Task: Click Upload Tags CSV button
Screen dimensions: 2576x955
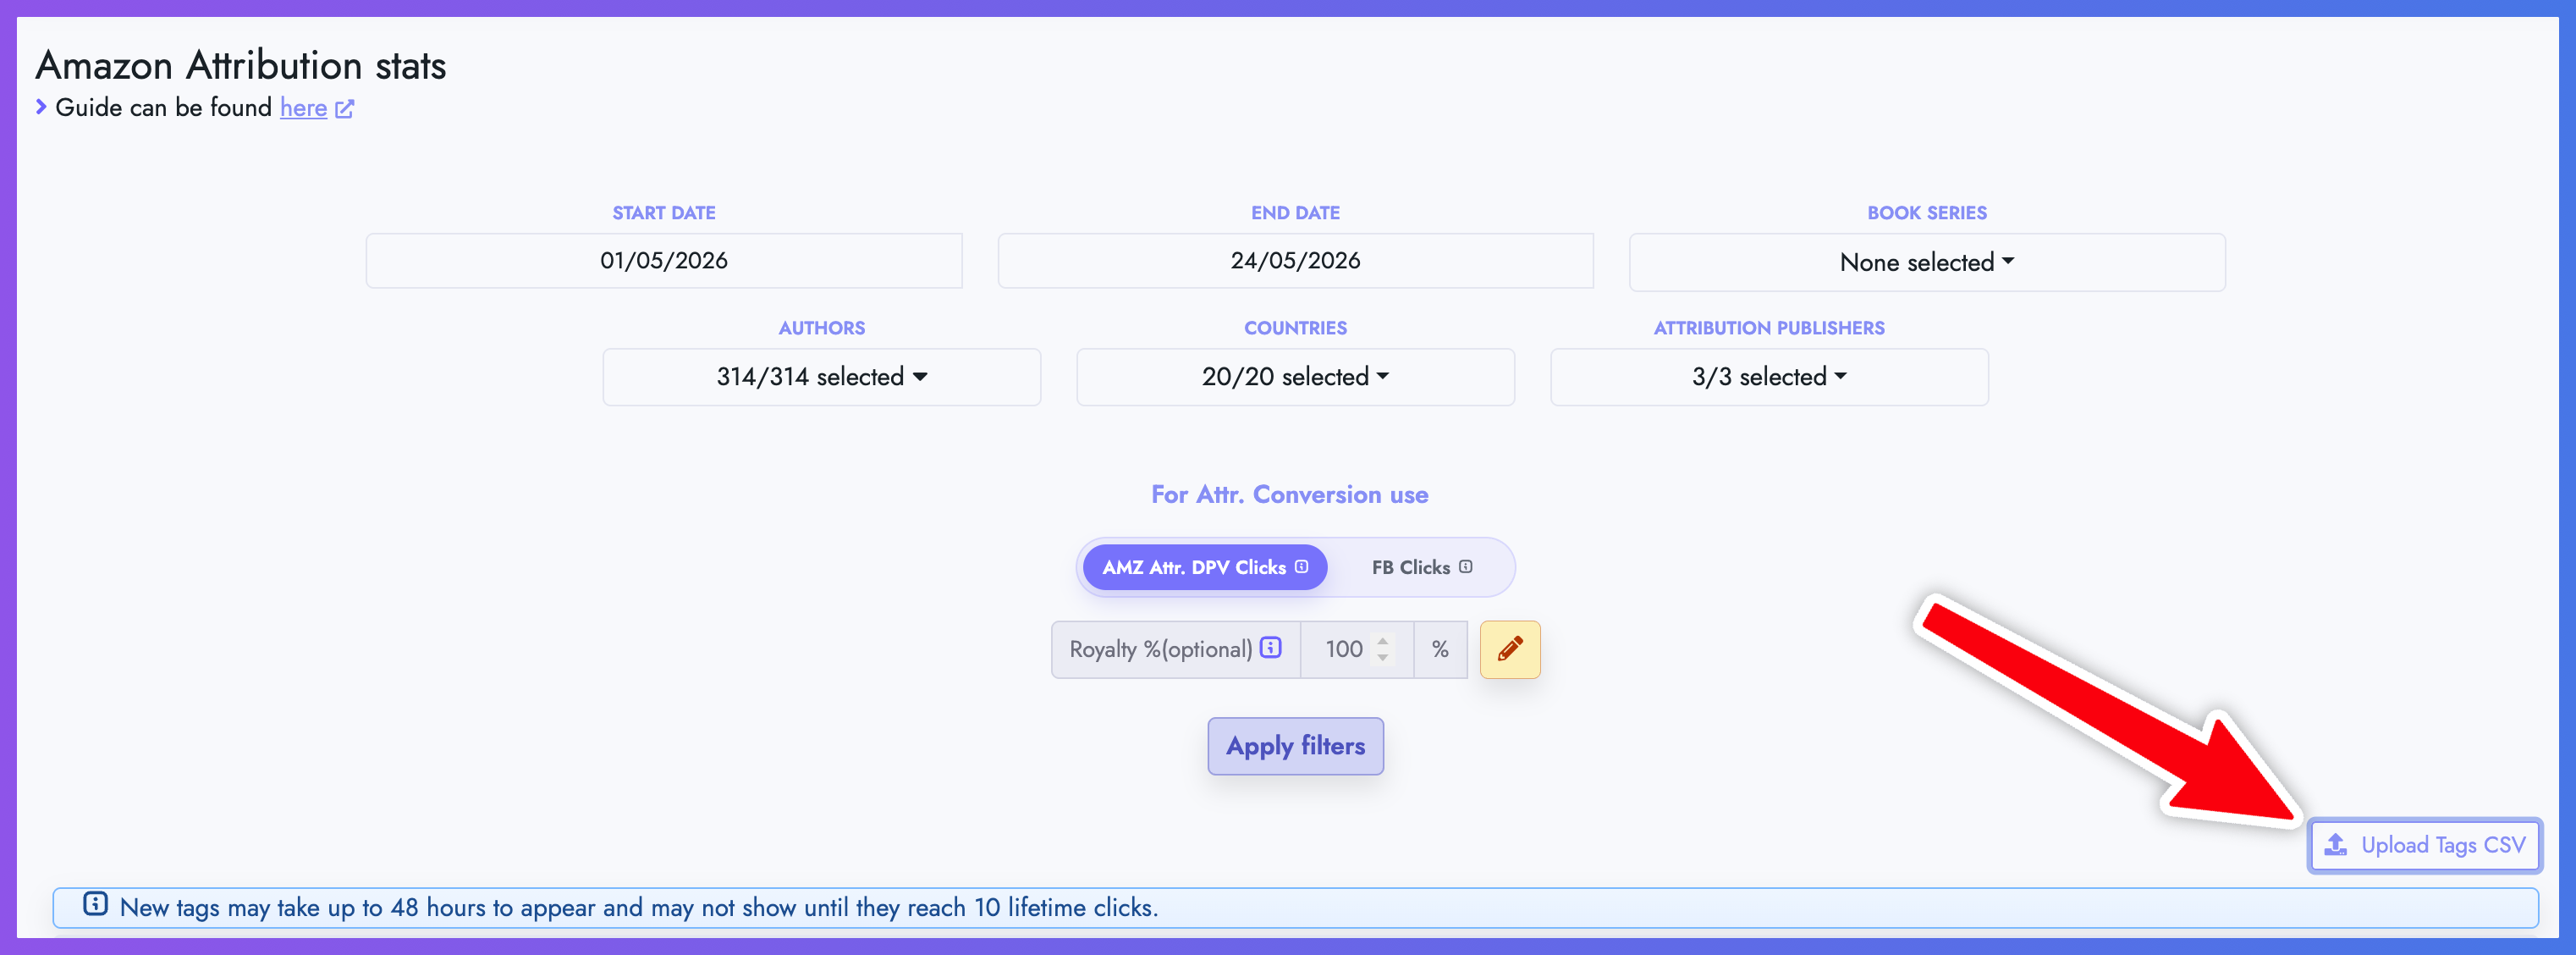Action: 2424,846
